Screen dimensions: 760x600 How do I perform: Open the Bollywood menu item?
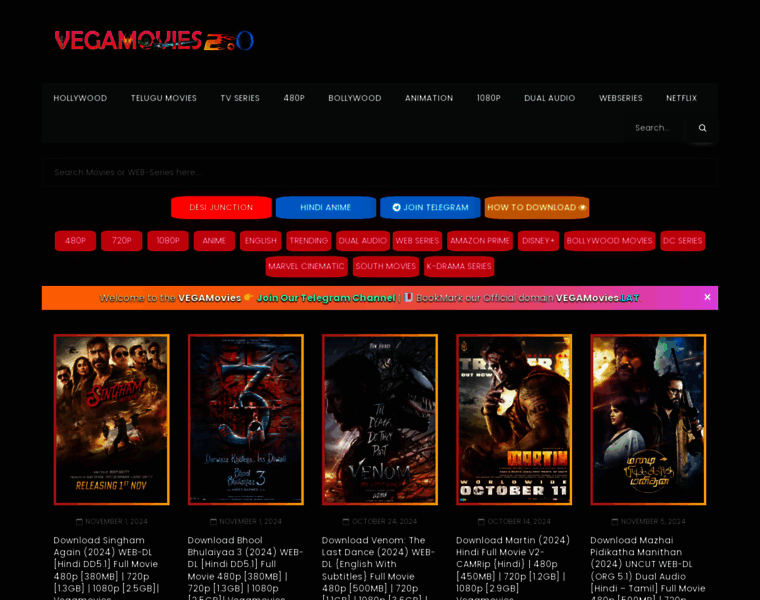click(355, 98)
